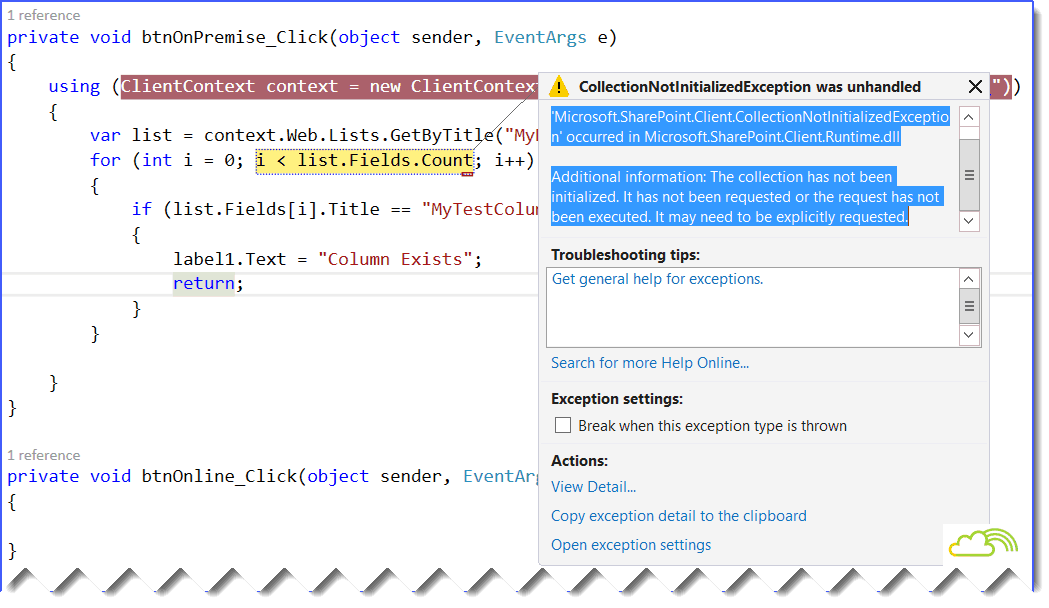
Task: Click the exception message scrollbar thumb
Action: [x=969, y=175]
